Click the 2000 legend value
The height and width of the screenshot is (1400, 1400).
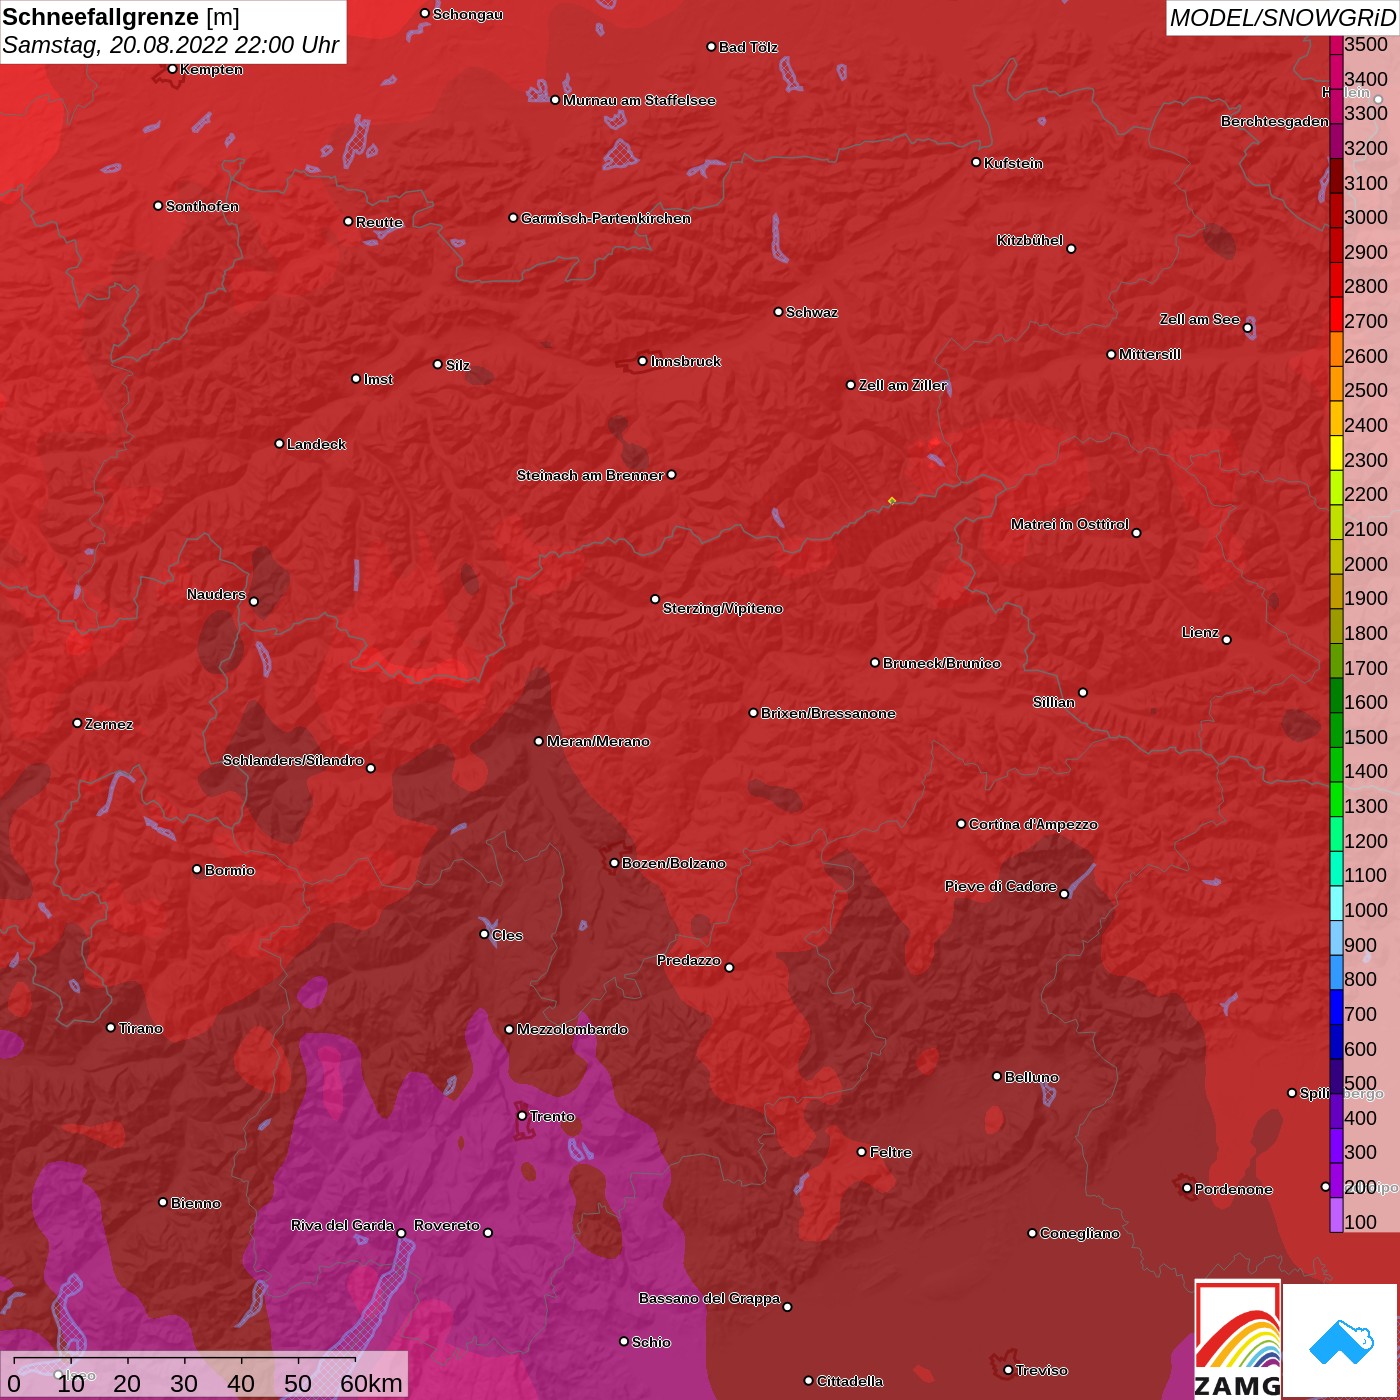(1366, 564)
